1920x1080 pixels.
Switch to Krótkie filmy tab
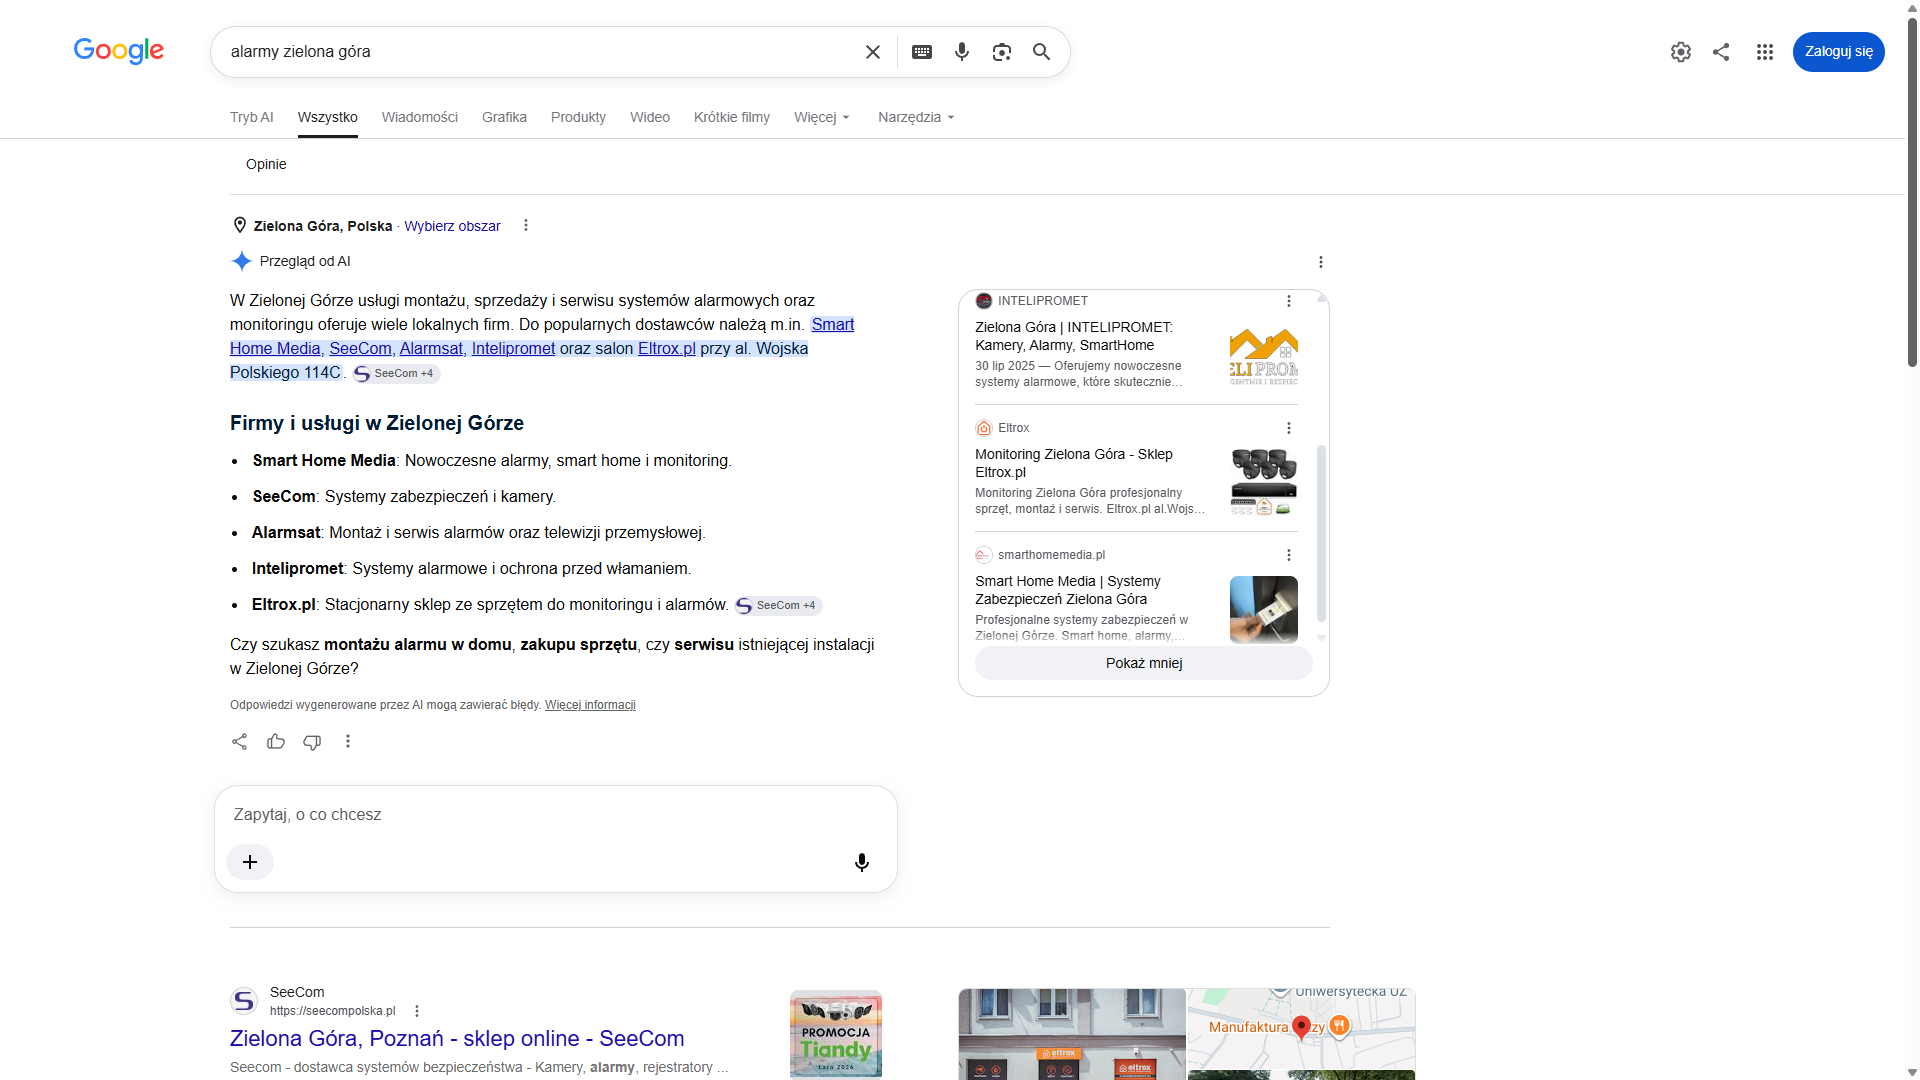coord(732,117)
